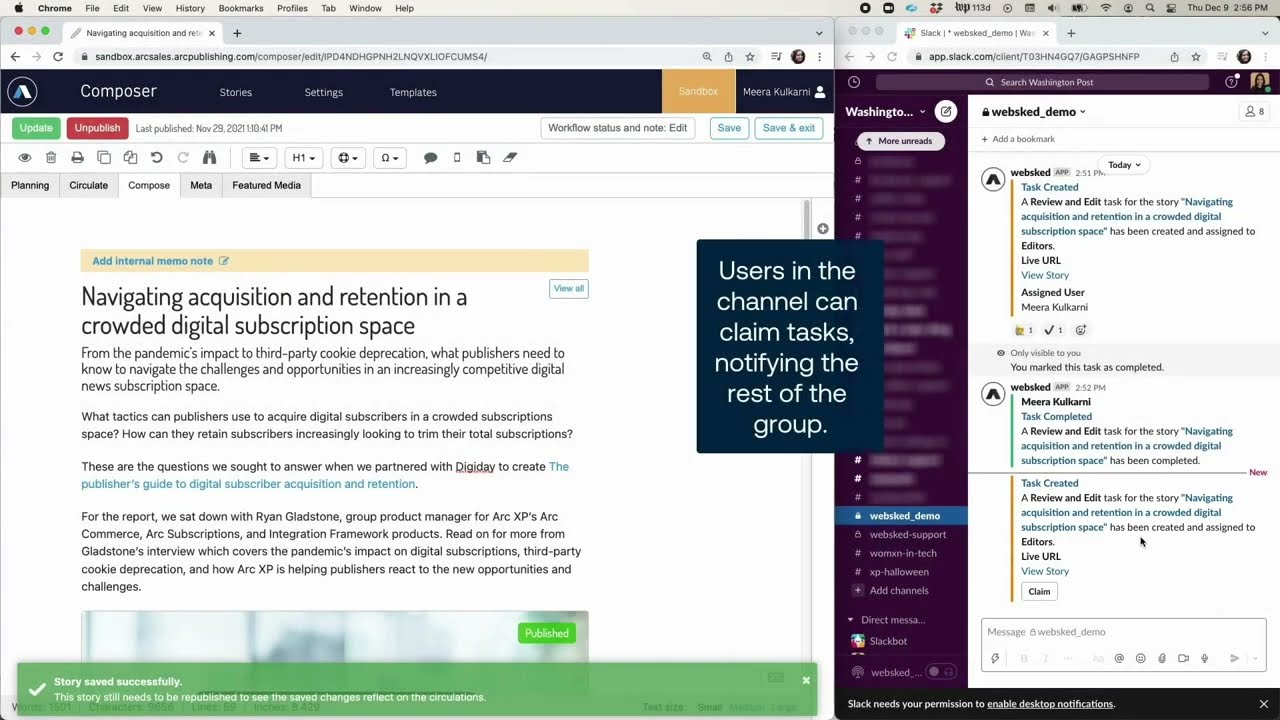Click the add reaction icon under first message
1280x720 pixels.
coord(1080,330)
